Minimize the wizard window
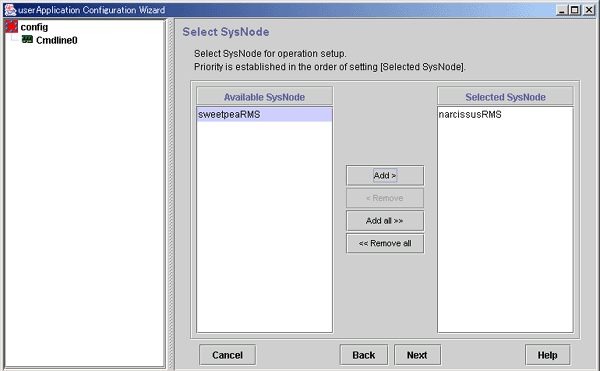Image resolution: width=600 pixels, height=371 pixels. pos(561,10)
